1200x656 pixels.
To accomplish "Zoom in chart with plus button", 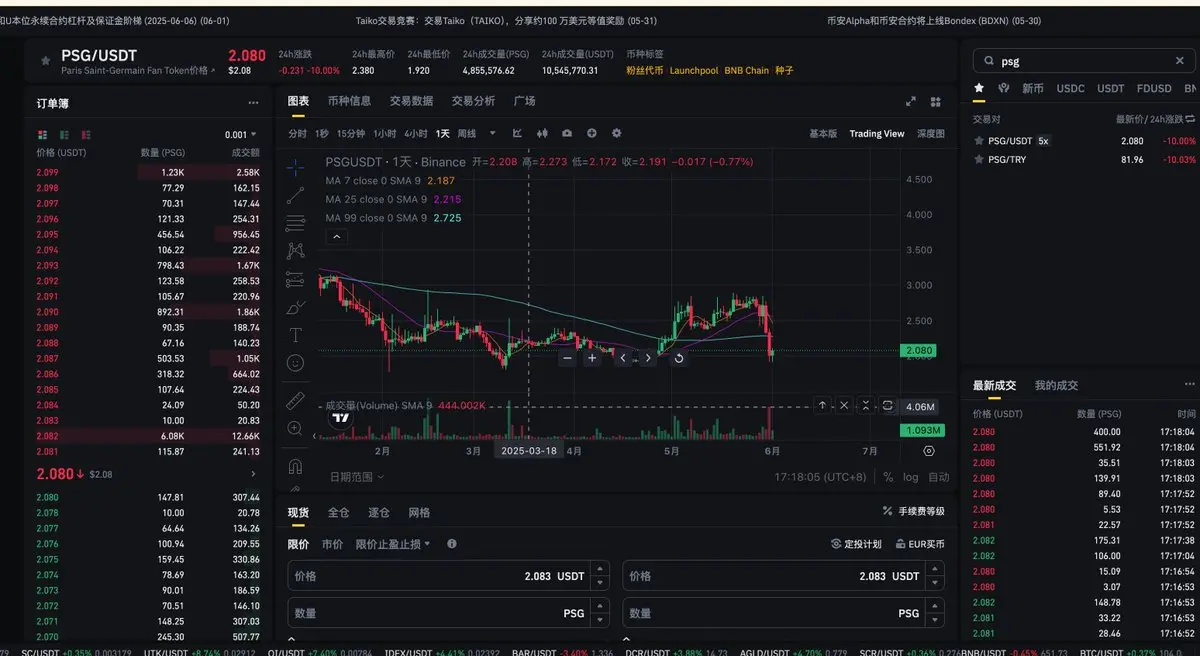I will (x=593, y=358).
